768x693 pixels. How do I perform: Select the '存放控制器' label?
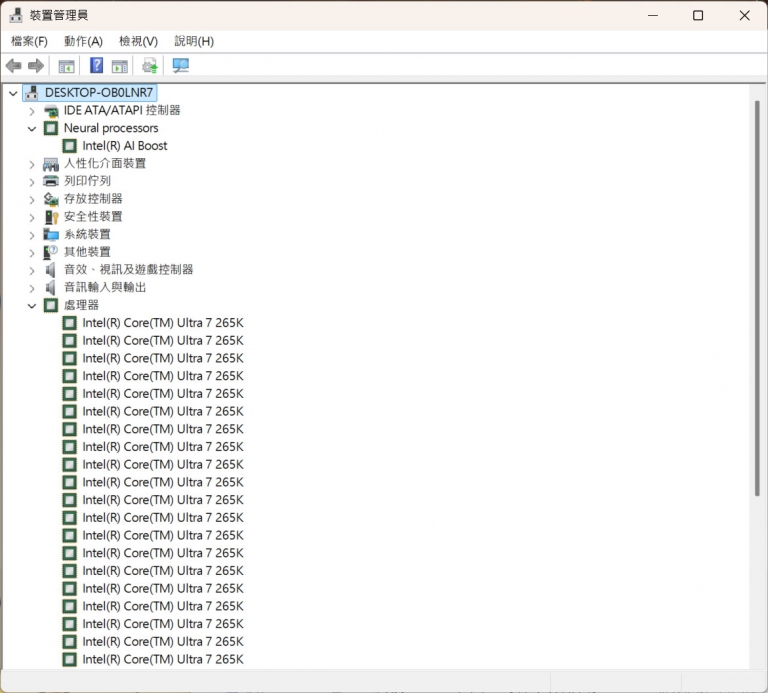(x=93, y=198)
